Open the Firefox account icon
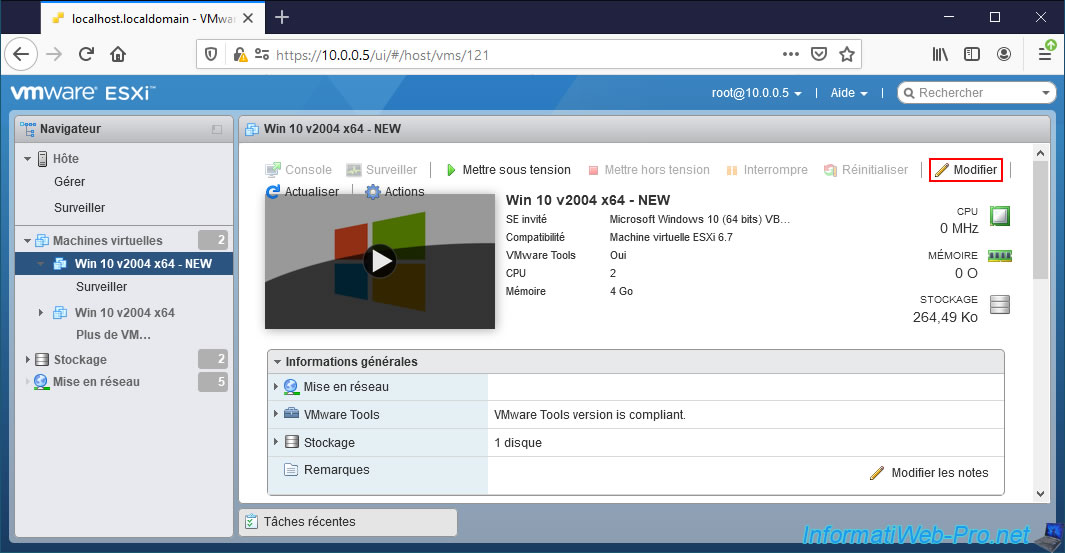The image size is (1065, 553). tap(1004, 54)
